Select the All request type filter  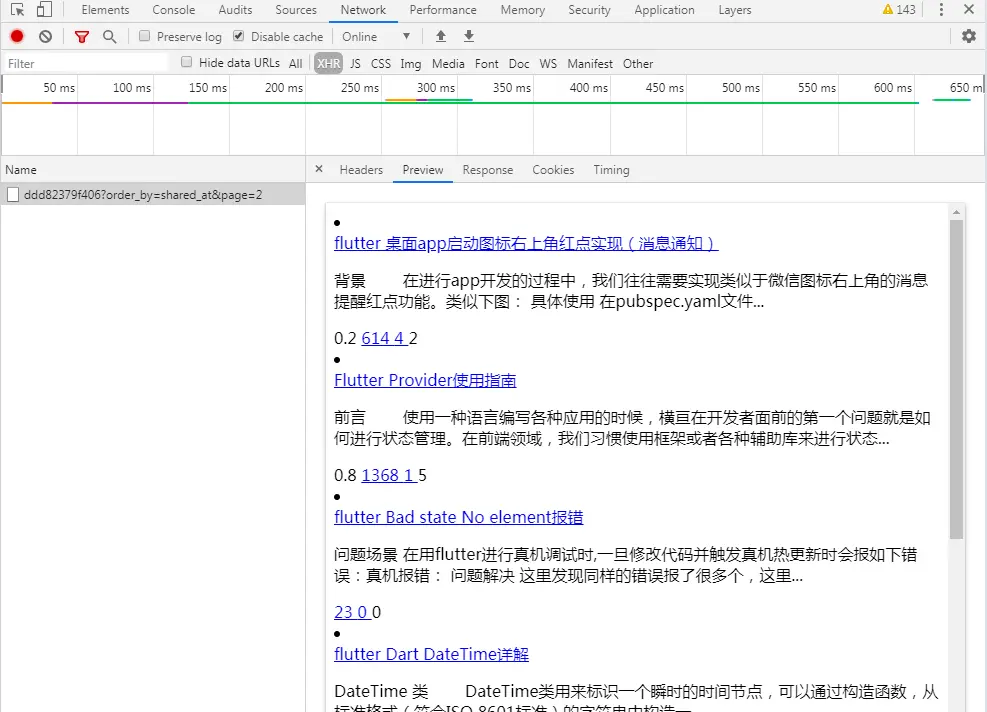click(295, 64)
